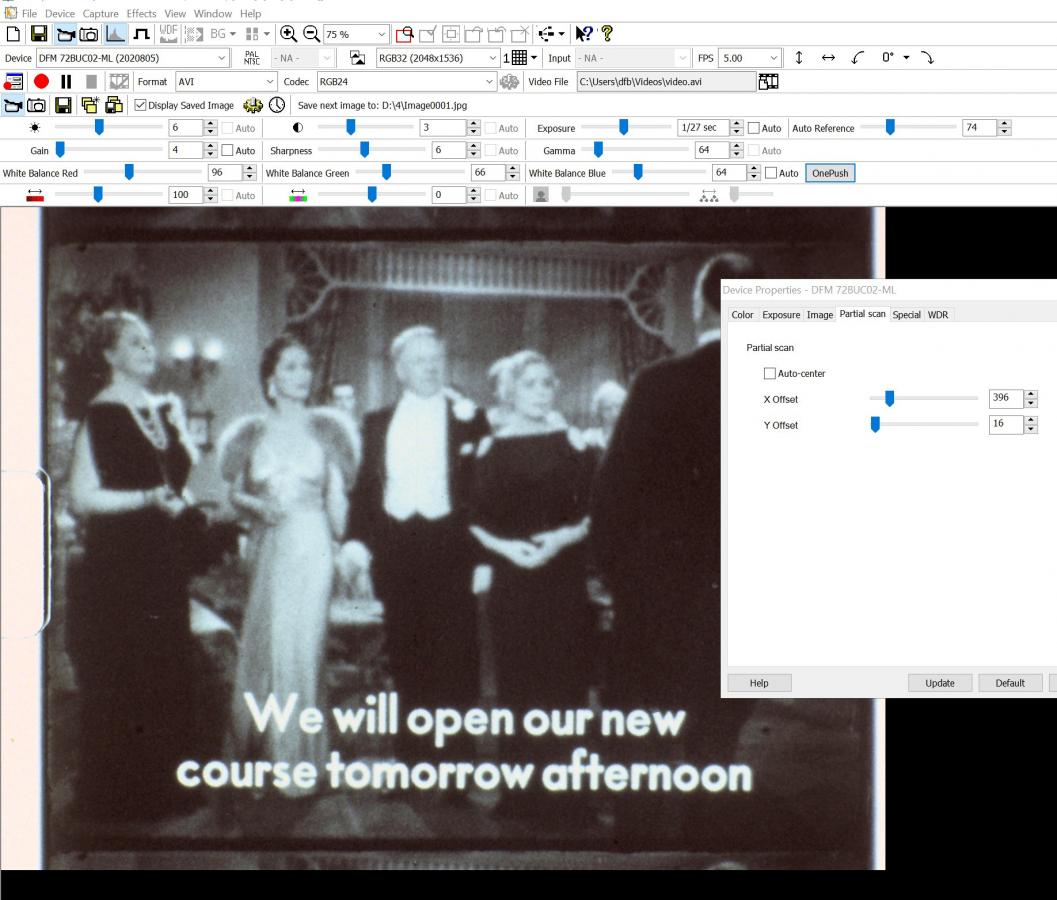1057x900 pixels.
Task: Open the Capture menu
Action: tap(100, 13)
